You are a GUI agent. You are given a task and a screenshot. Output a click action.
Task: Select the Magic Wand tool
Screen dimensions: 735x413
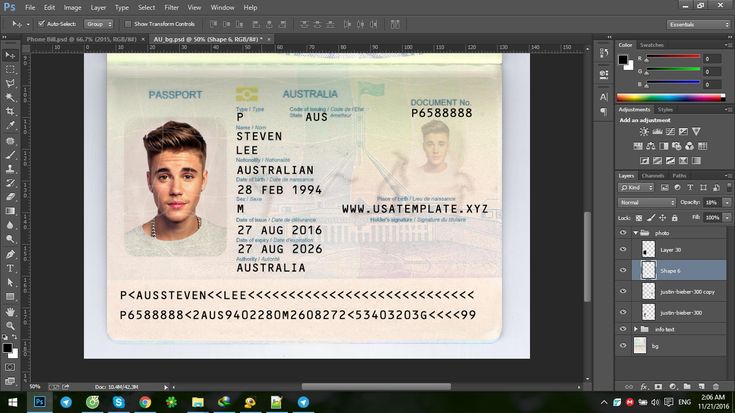pos(10,98)
